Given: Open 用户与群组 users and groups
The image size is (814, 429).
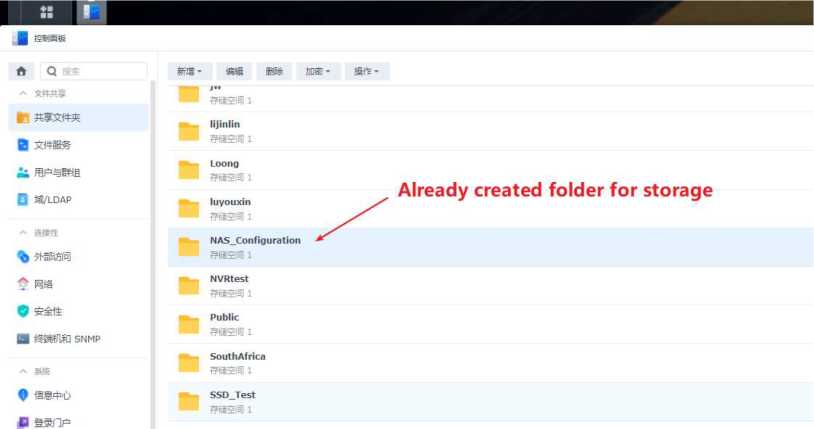Looking at the screenshot, I should tap(58, 172).
